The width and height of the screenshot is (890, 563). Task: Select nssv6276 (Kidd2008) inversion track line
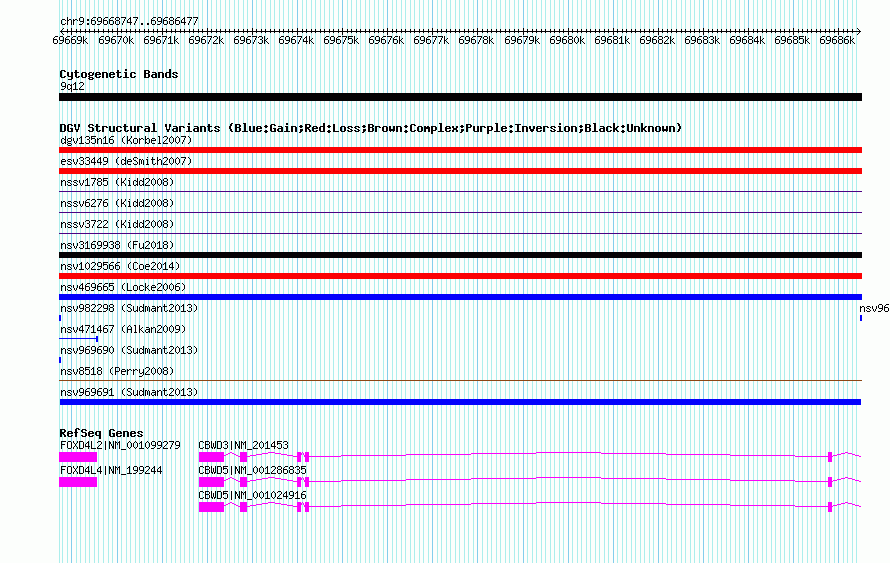460,213
